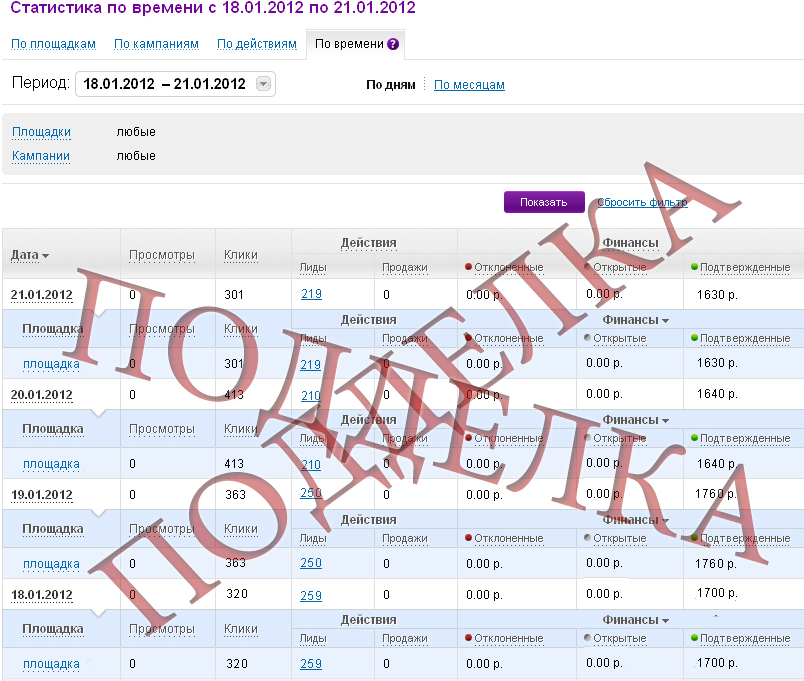This screenshot has width=804, height=681.
Task: Click the Просмотры header in main table
Action: (x=162, y=255)
